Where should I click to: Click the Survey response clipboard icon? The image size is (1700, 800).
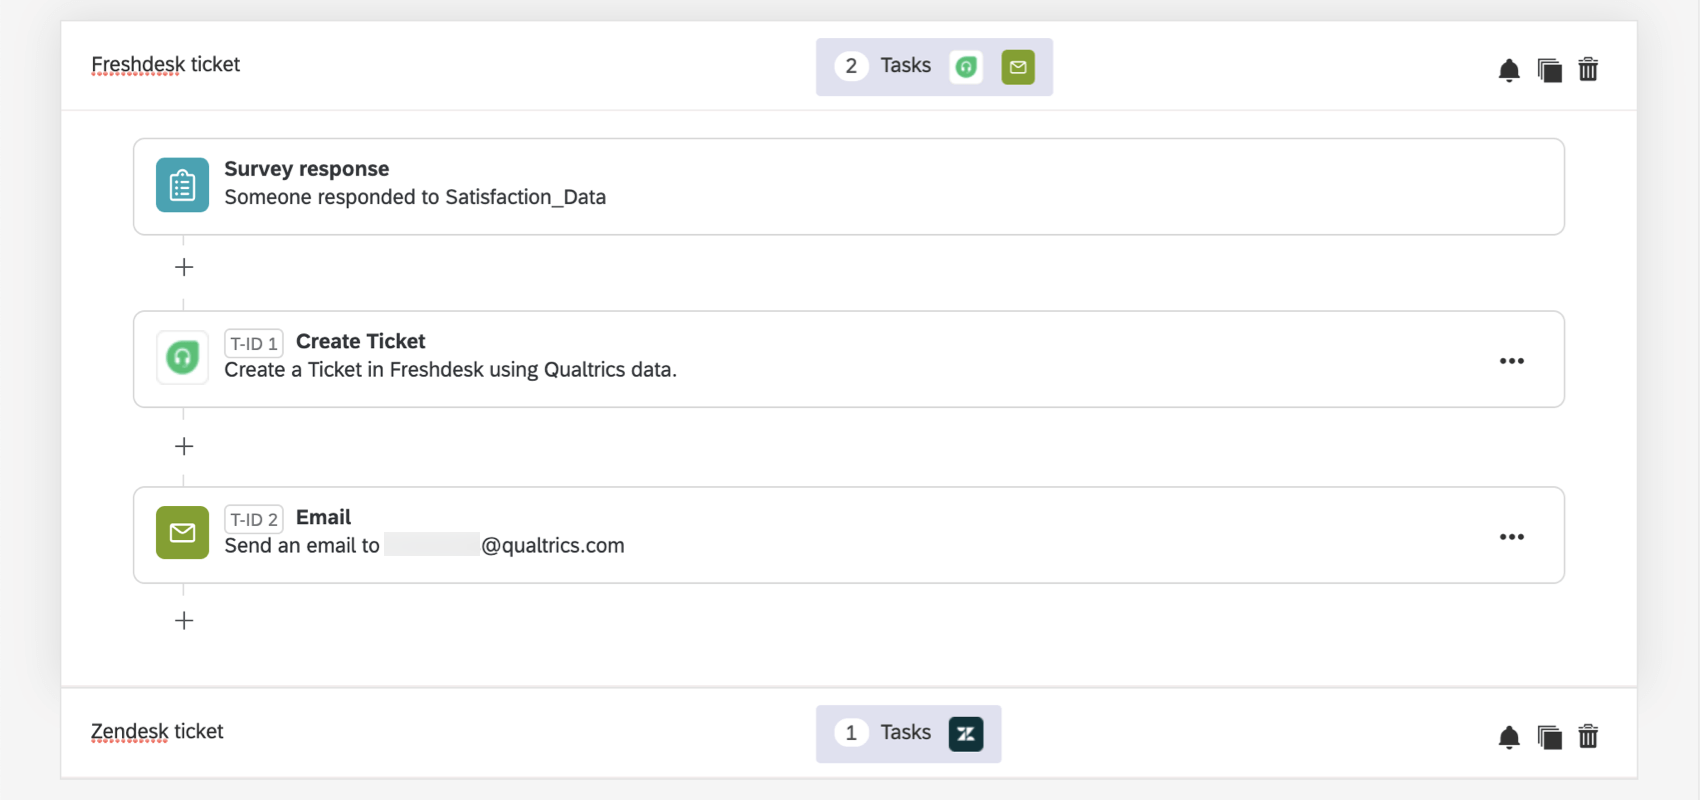point(182,185)
